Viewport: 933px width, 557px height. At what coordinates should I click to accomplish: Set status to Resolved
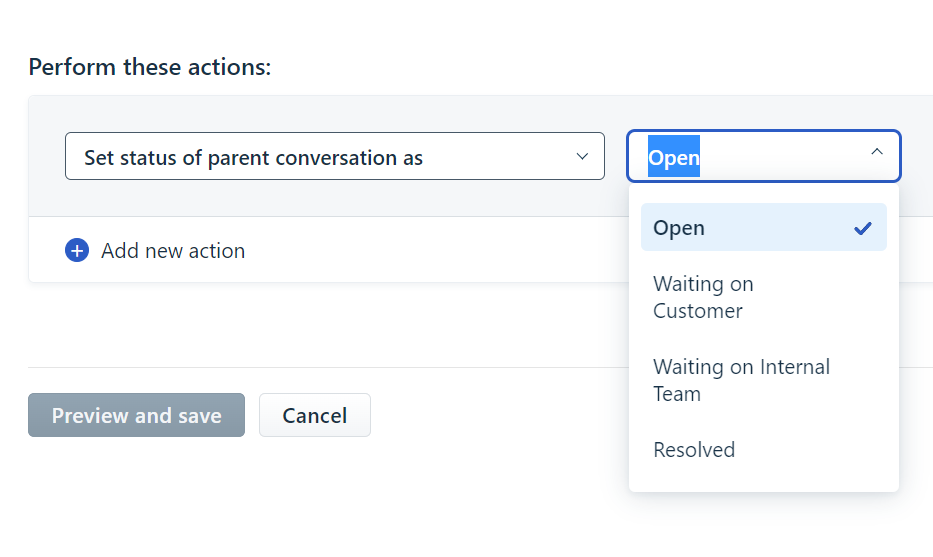tap(694, 450)
